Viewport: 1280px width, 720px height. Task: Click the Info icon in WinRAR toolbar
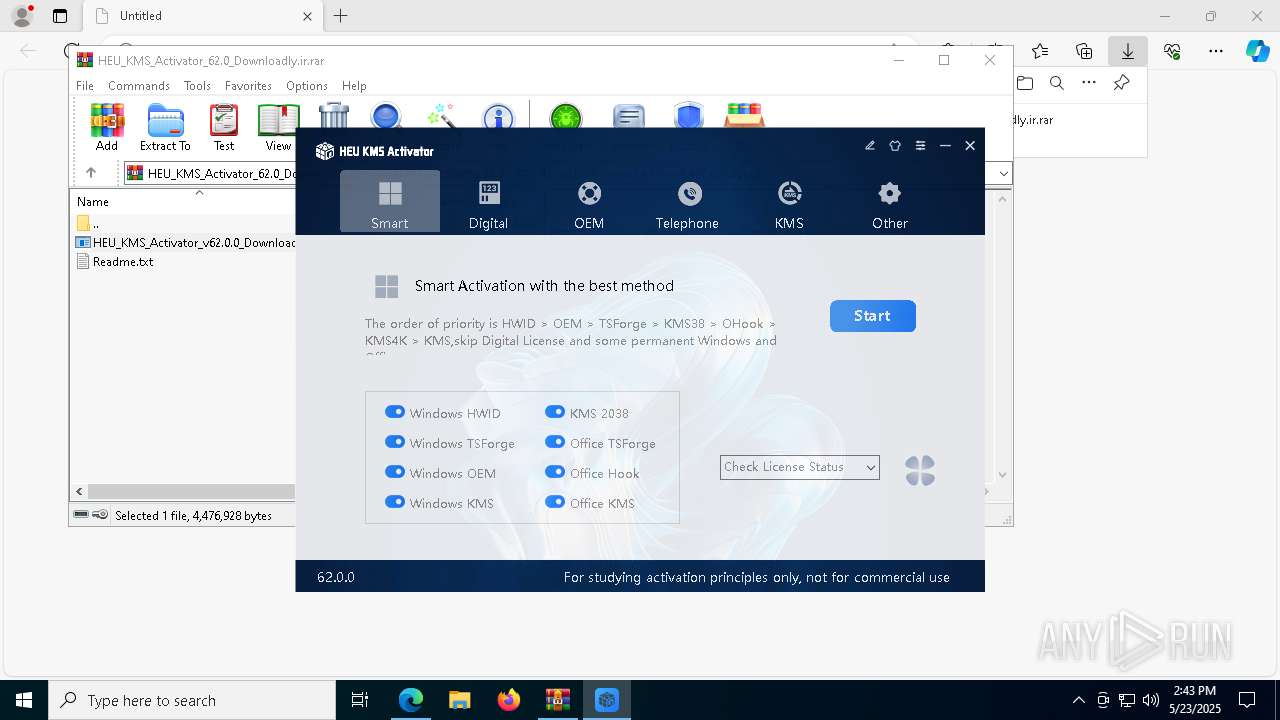click(x=497, y=116)
